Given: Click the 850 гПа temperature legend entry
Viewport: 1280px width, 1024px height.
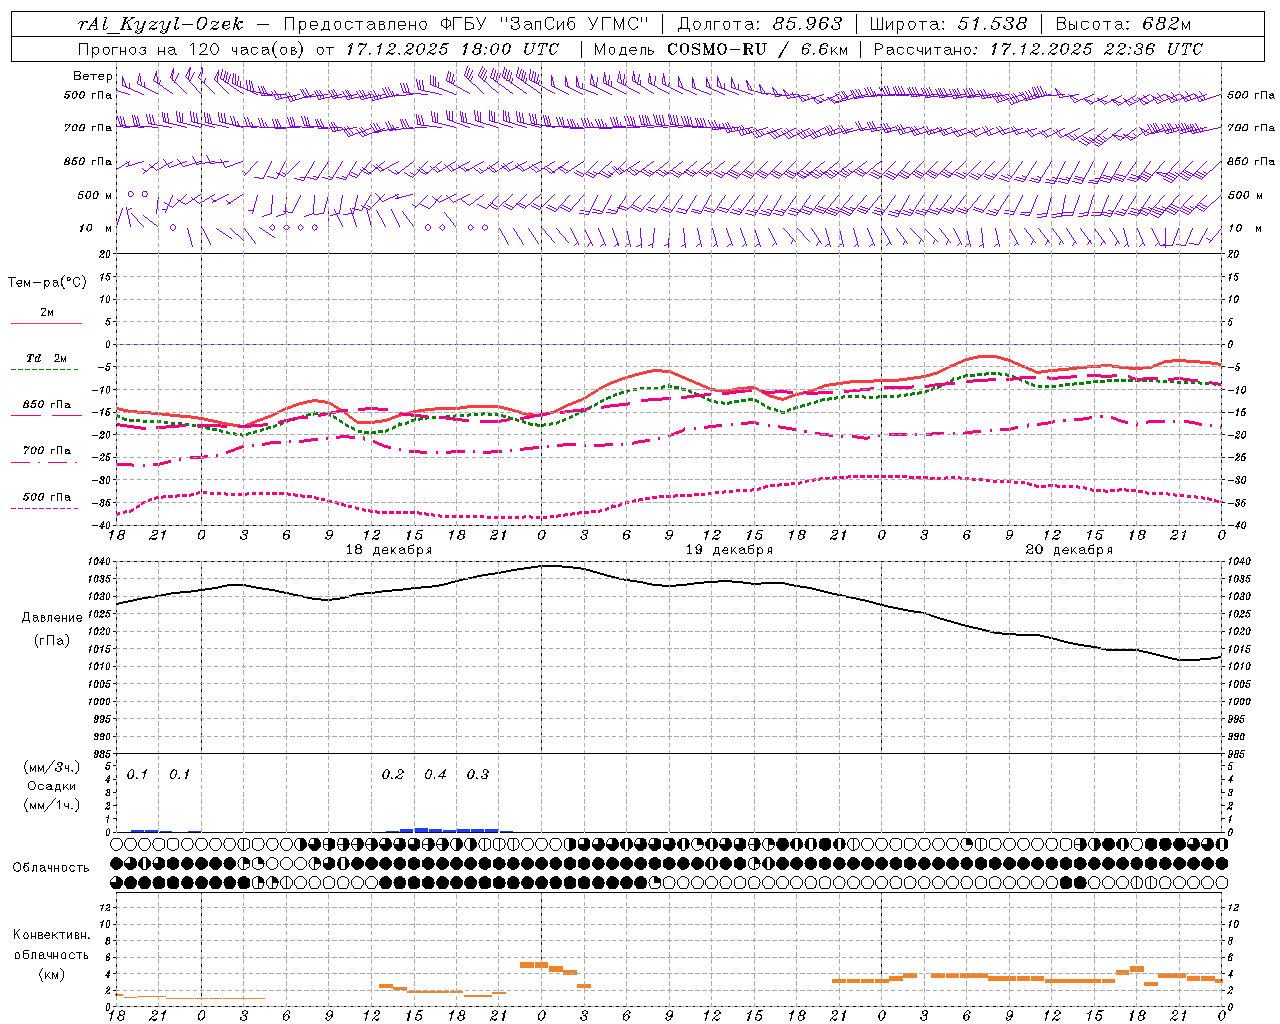Looking at the screenshot, I should point(47,405).
